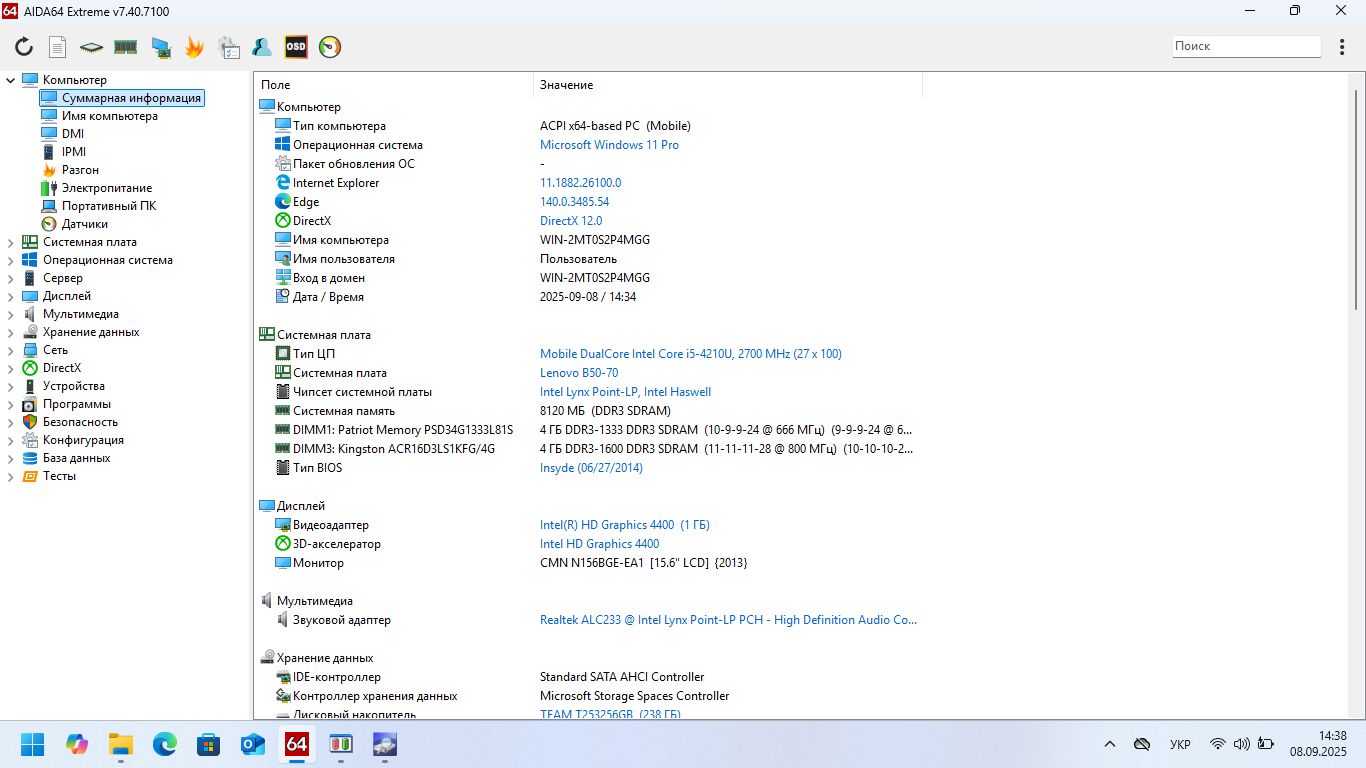Screen dimensions: 1366x768
Task: Open the Lenovo B50-70 link
Action: click(579, 373)
